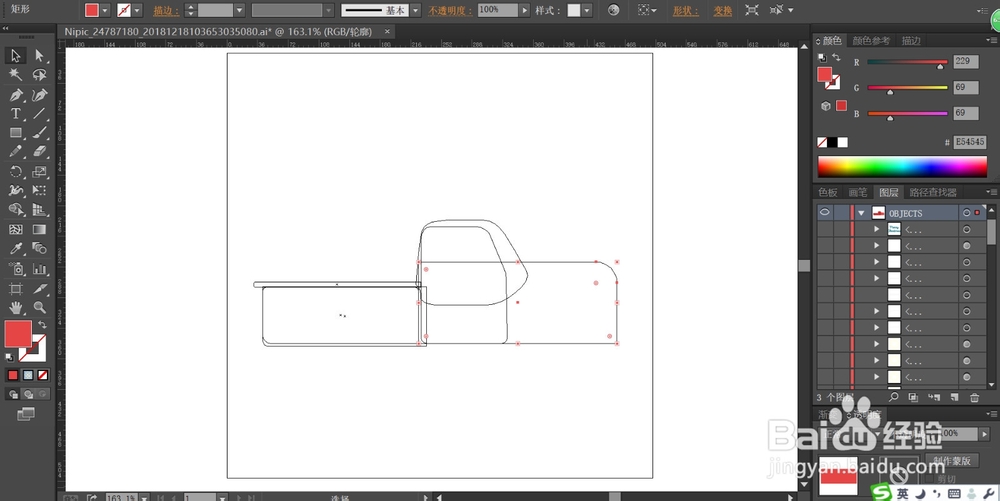The height and width of the screenshot is (501, 1000).
Task: Select the Paintbrush tool
Action: (40, 133)
